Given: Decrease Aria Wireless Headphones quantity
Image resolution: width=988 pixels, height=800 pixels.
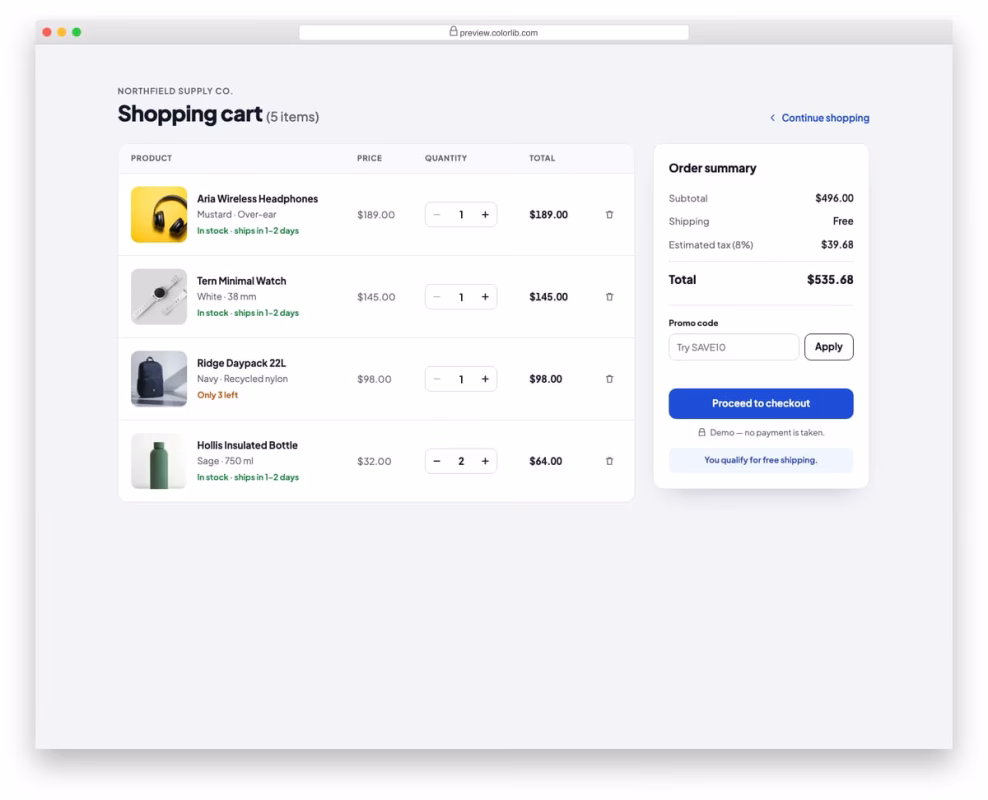Looking at the screenshot, I should (437, 215).
